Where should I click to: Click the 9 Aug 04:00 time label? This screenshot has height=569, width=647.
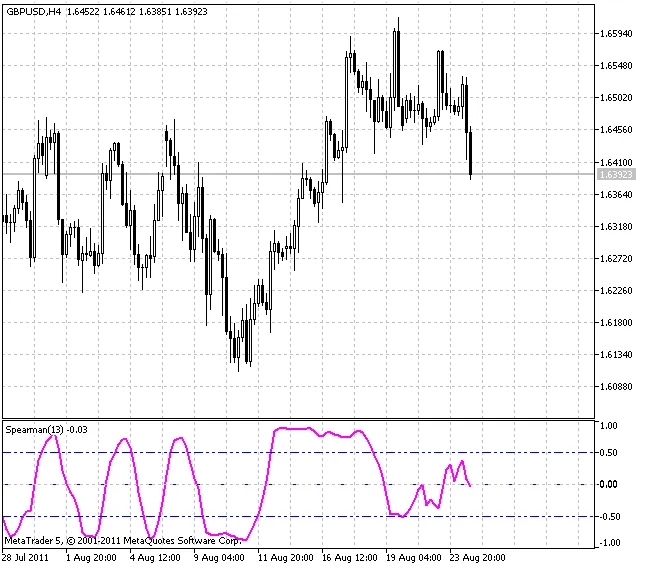(x=219, y=556)
